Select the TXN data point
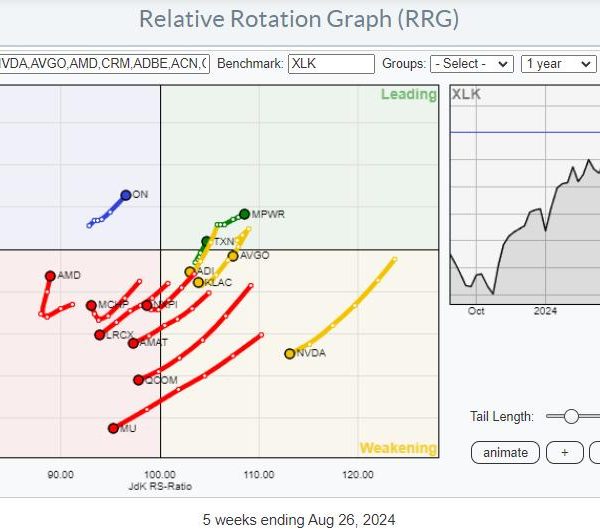Viewport: 600px width, 529px height. (x=206, y=241)
